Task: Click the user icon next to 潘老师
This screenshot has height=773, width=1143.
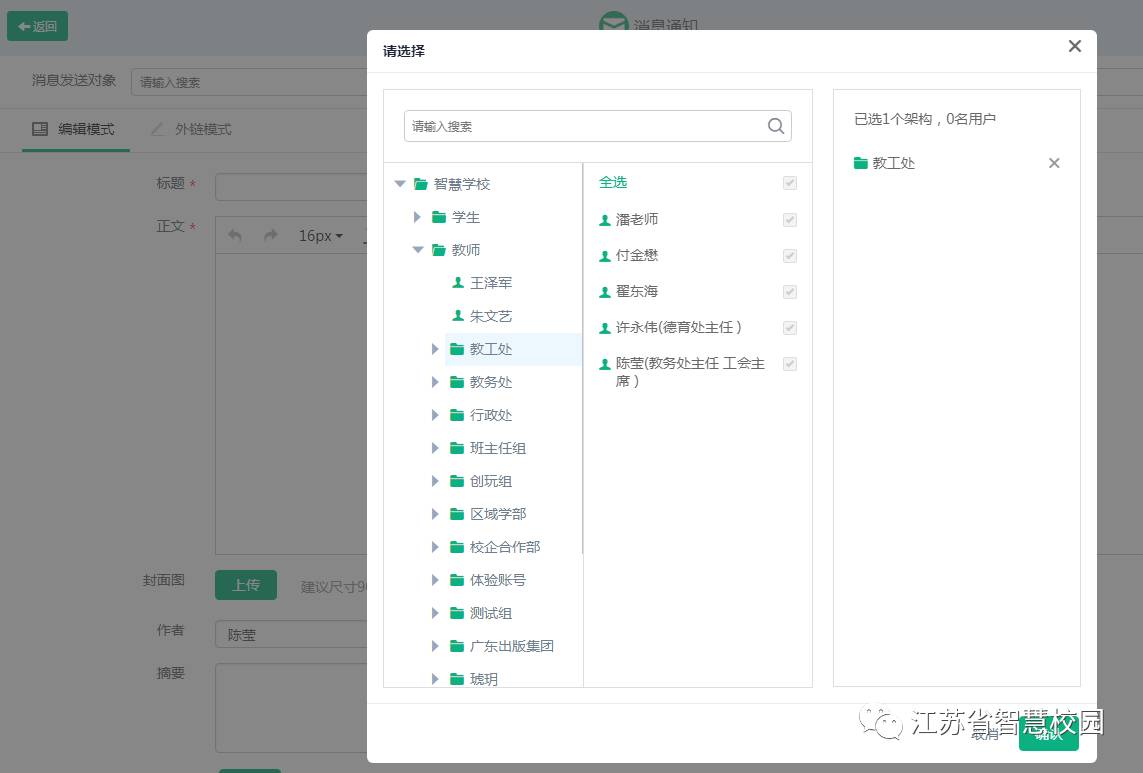Action: tap(604, 220)
